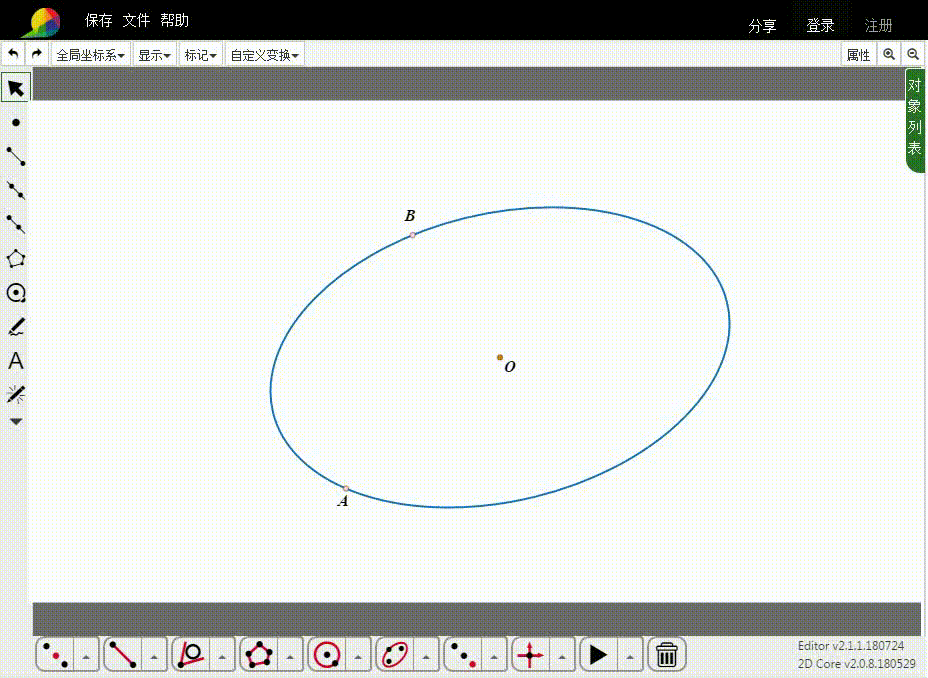Select the bottom transform points tool

click(463, 655)
